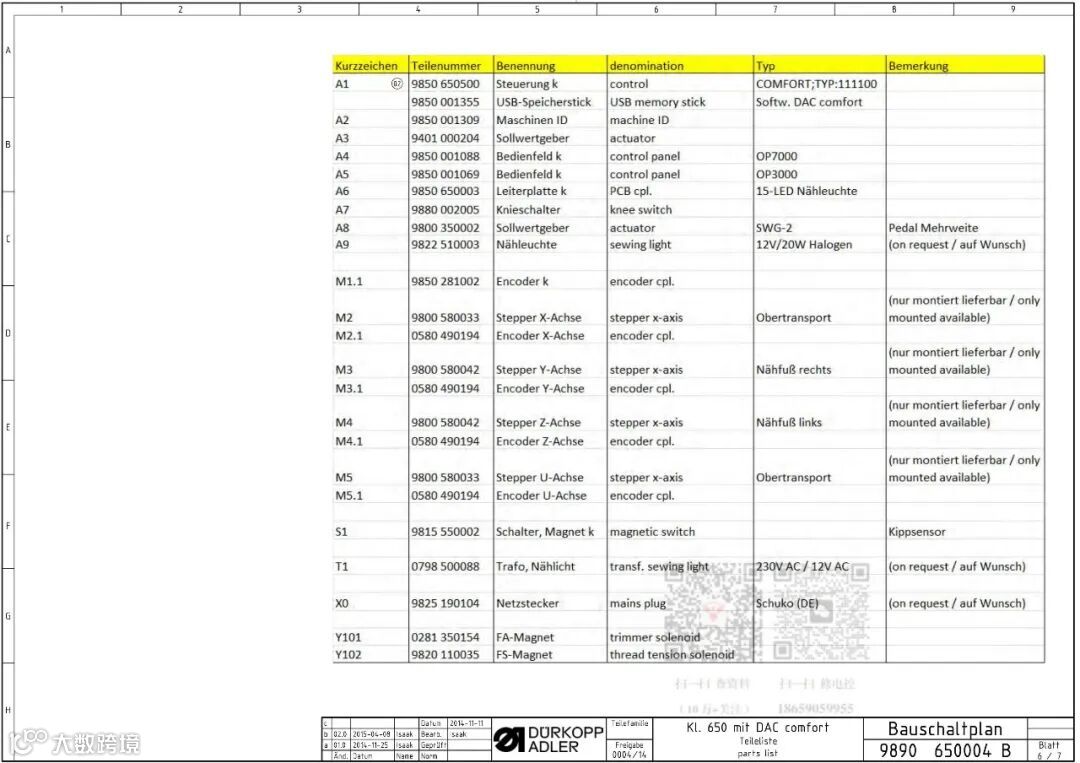Click the Trafo, Nählicht cell

[535, 566]
